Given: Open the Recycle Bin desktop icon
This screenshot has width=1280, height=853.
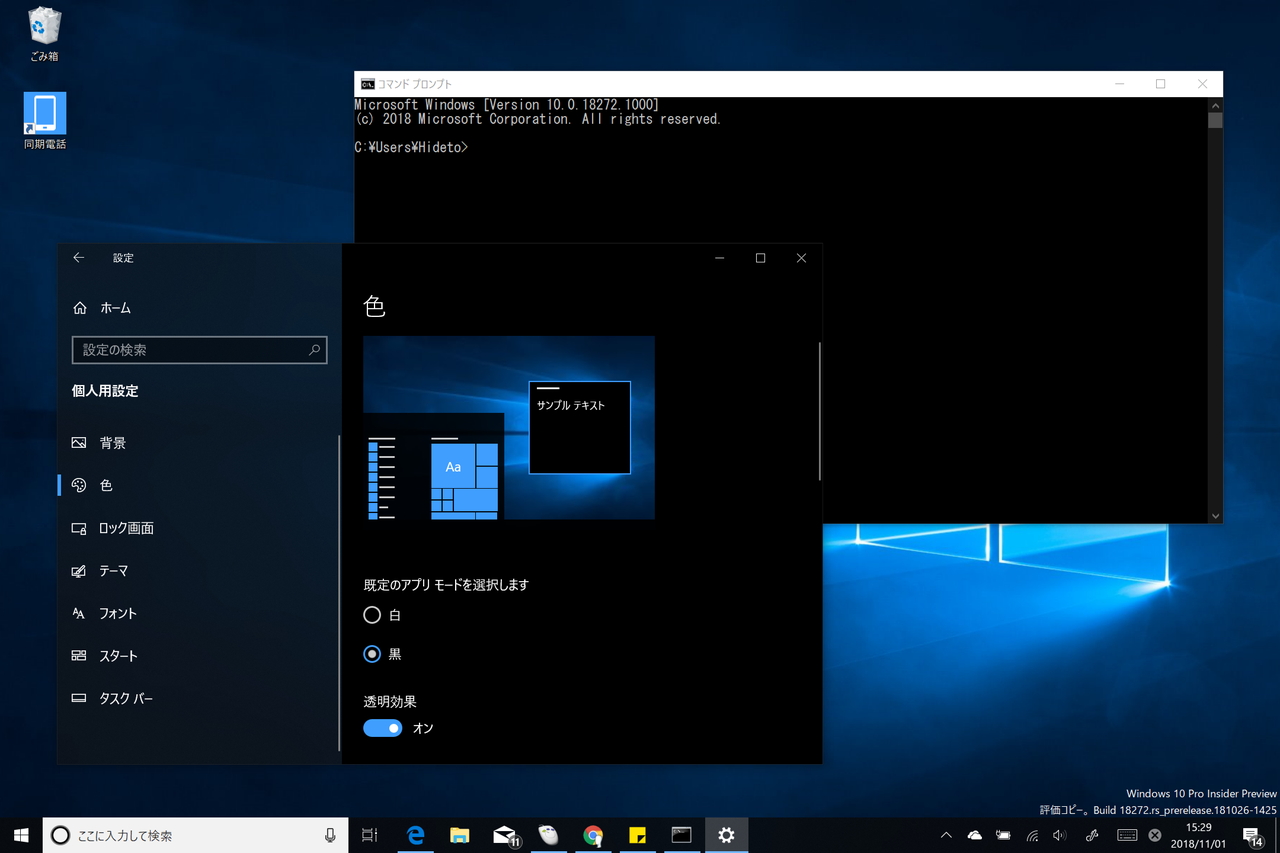Looking at the screenshot, I should [44, 28].
